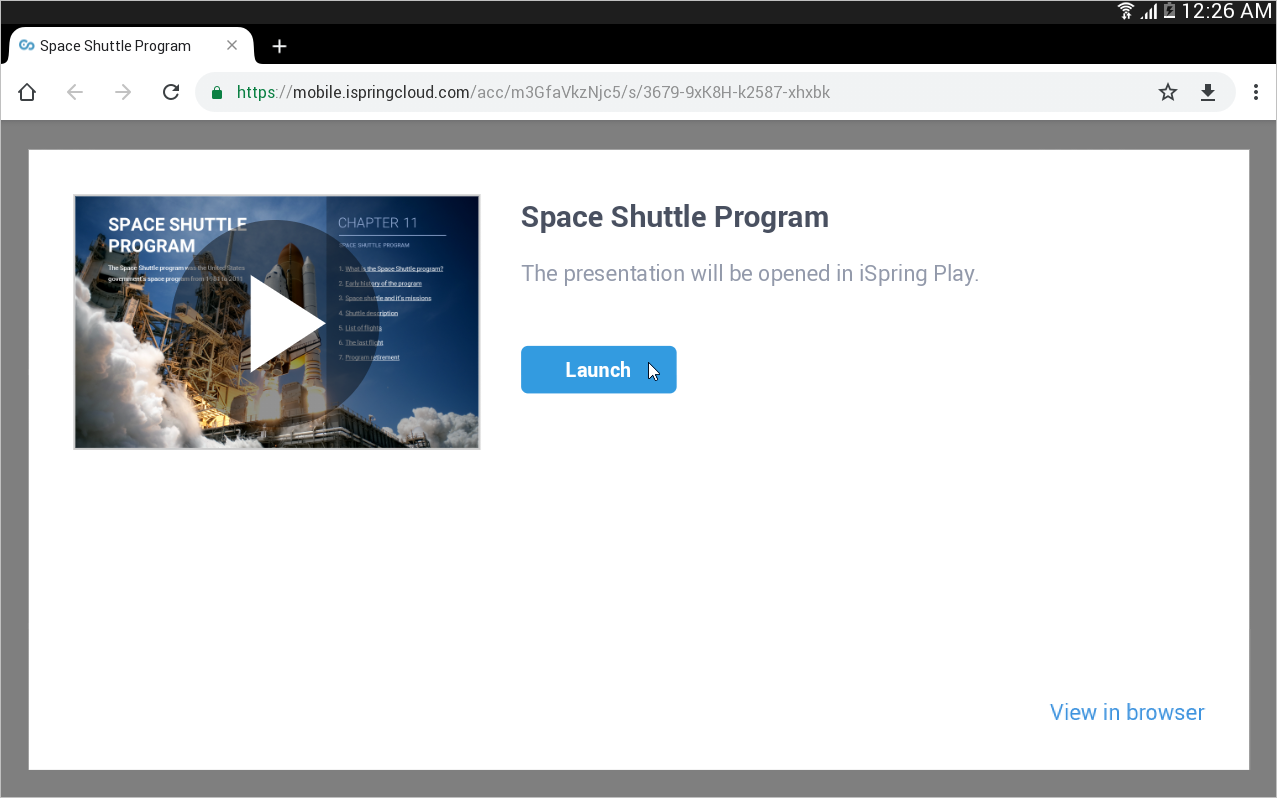Open the downloads icon in toolbar

click(1208, 92)
